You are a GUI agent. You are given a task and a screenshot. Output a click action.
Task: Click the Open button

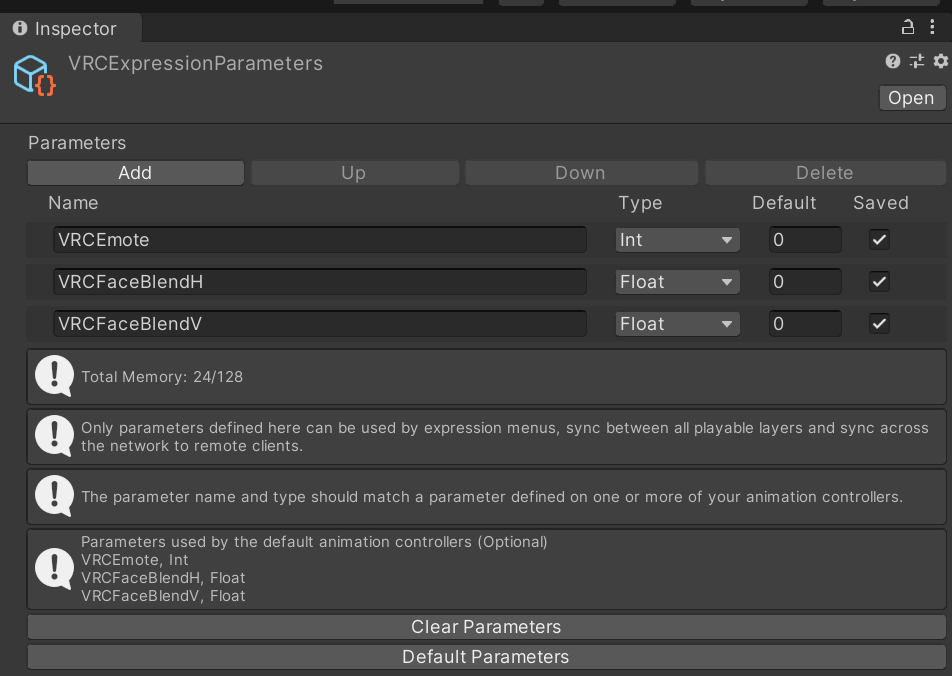(x=912, y=98)
